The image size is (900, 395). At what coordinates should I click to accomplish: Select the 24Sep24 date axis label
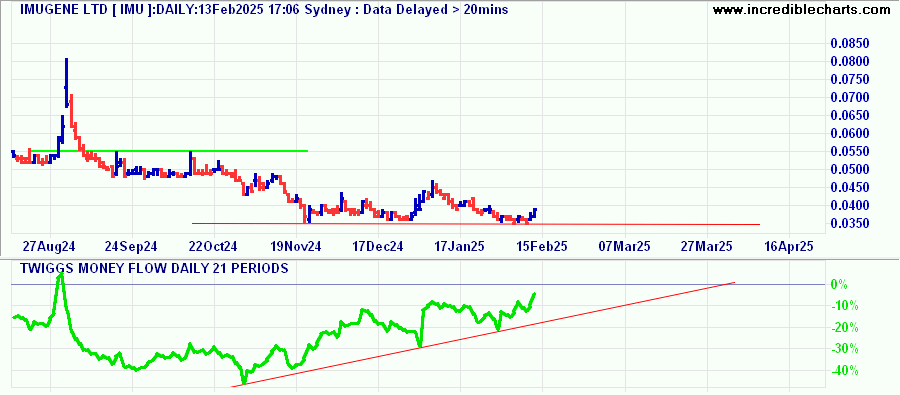(x=130, y=246)
